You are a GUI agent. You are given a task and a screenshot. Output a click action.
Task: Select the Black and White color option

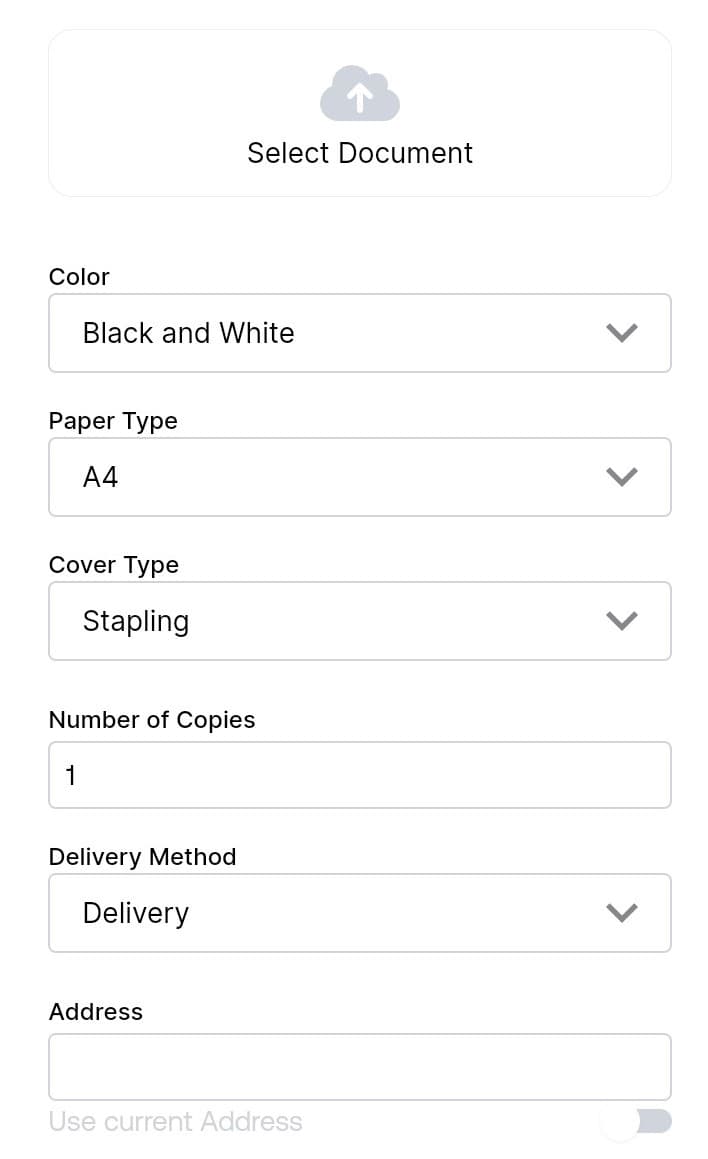pyautogui.click(x=189, y=333)
